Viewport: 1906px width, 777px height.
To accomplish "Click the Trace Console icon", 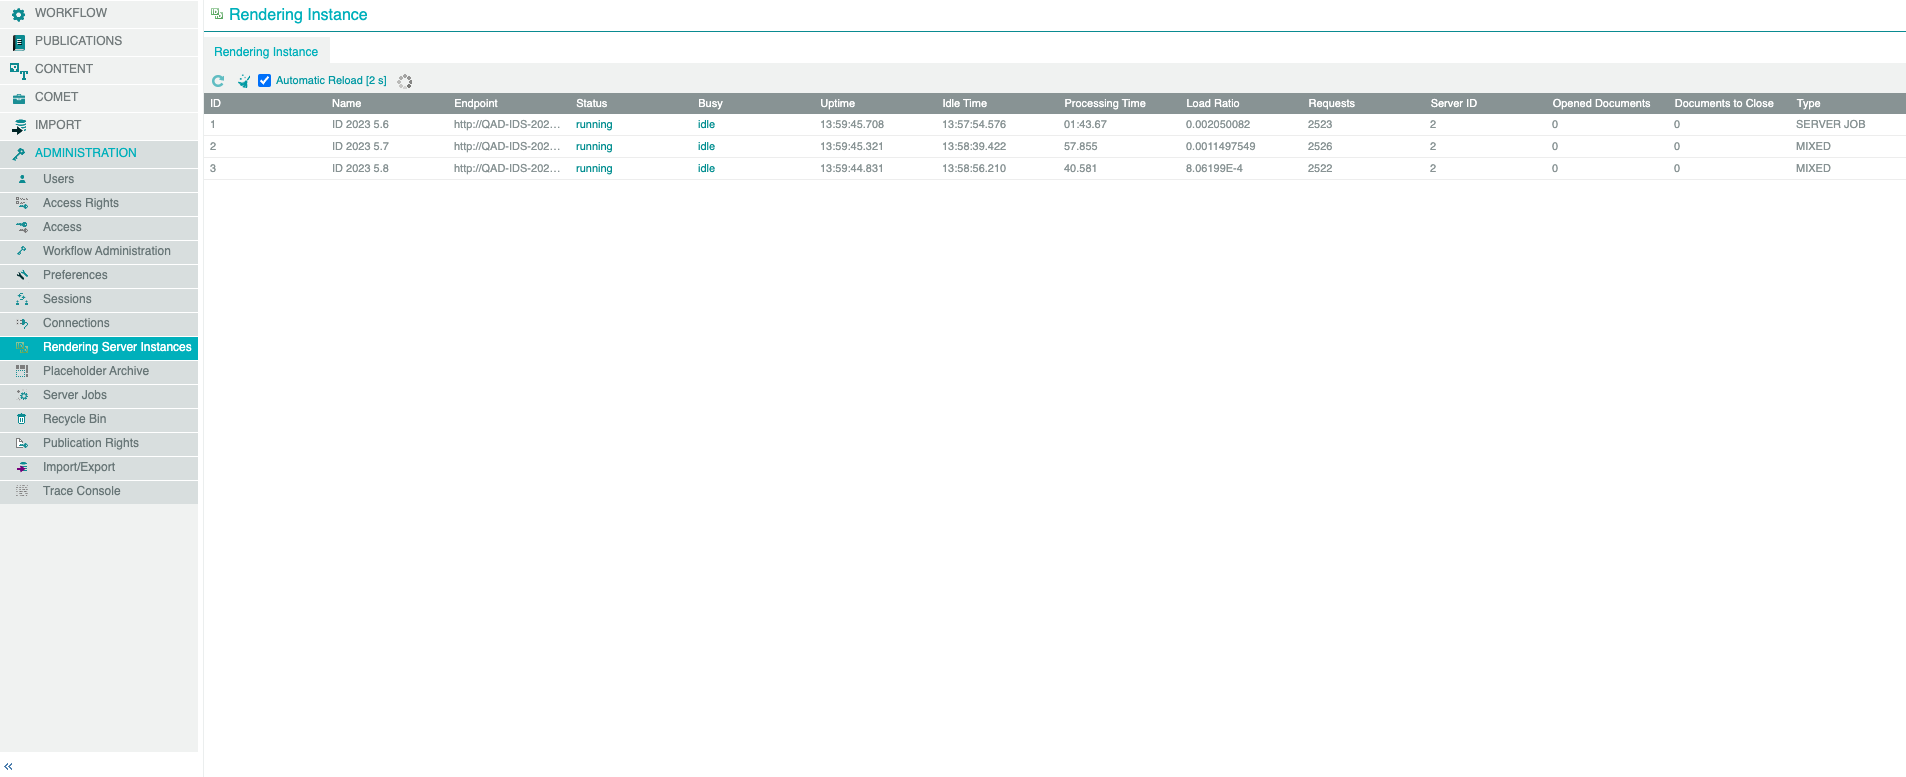I will pos(22,492).
